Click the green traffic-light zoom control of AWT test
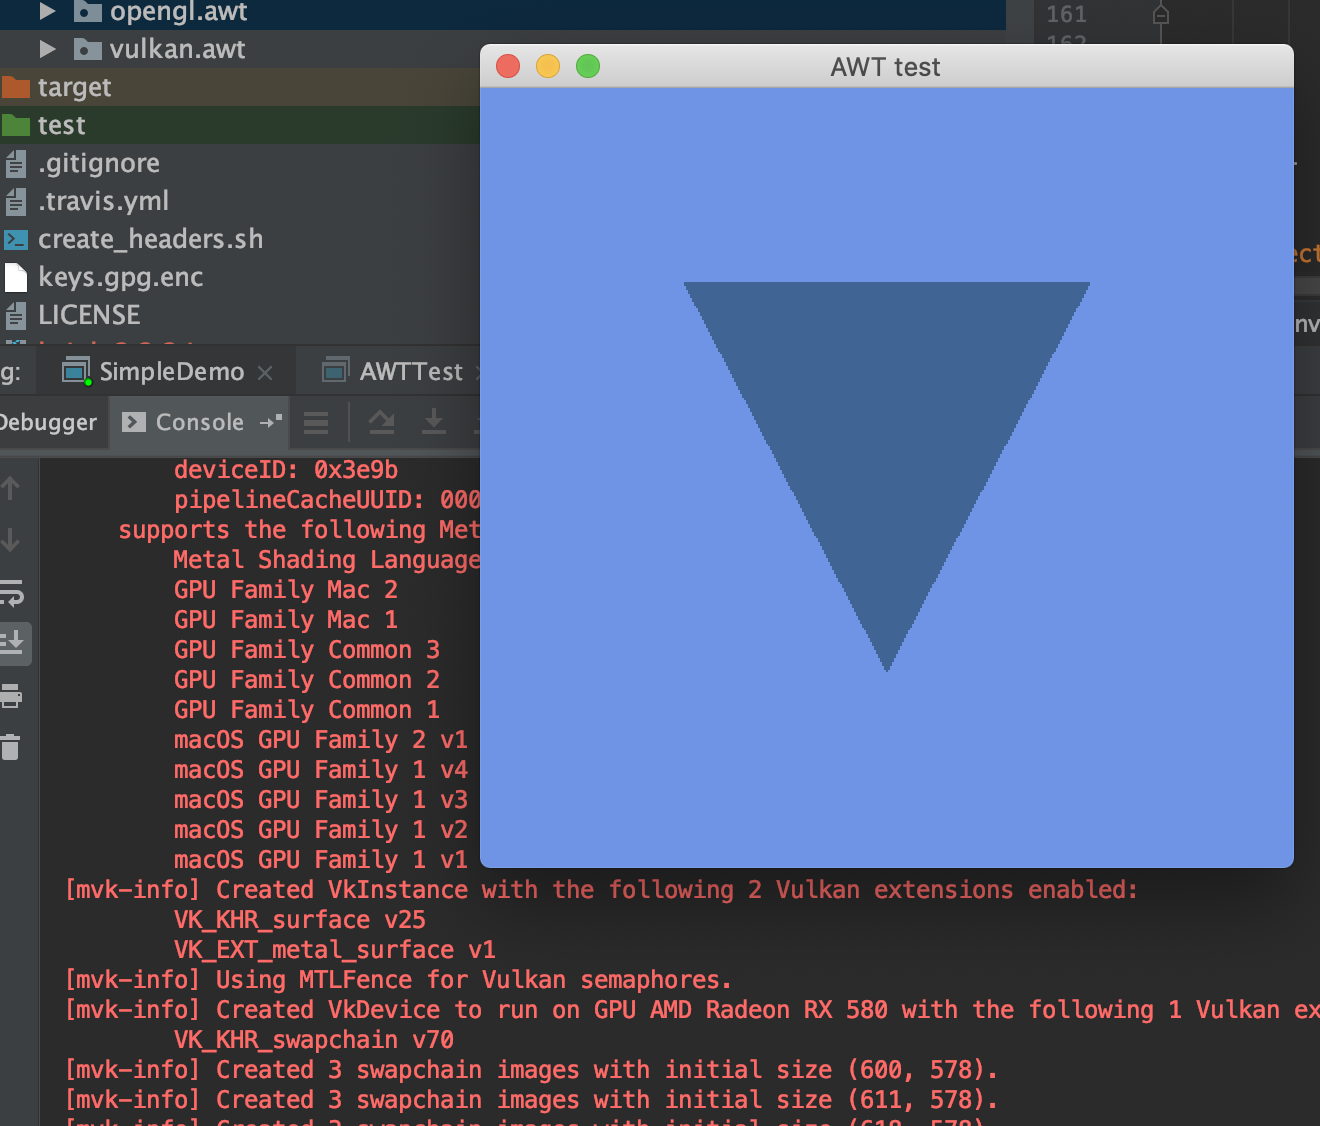 pyautogui.click(x=588, y=66)
